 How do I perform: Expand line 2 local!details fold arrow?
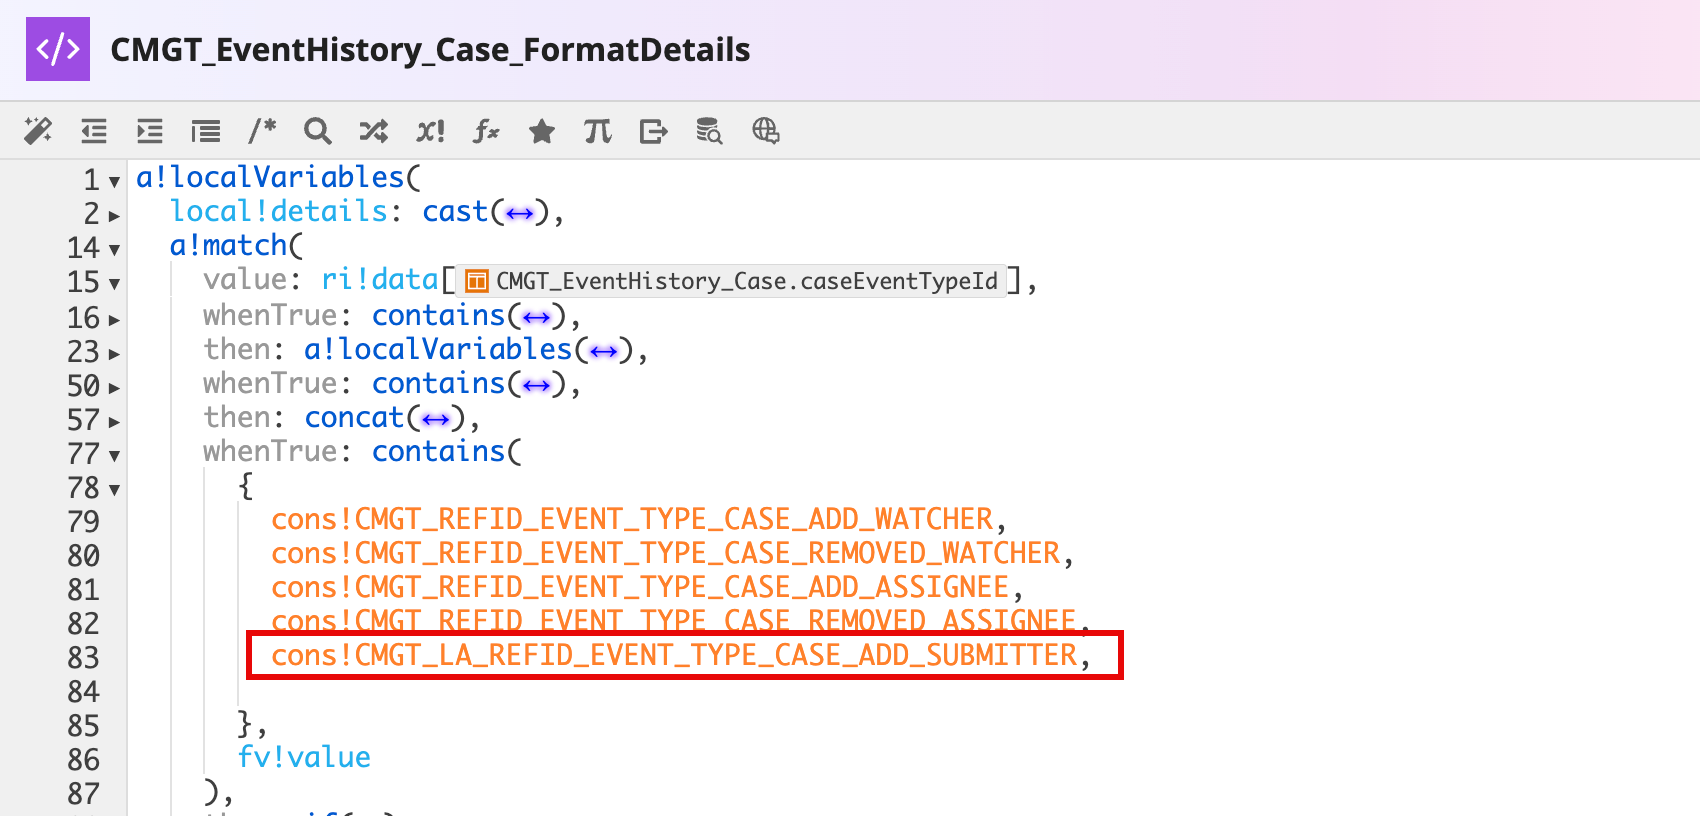click(x=114, y=215)
